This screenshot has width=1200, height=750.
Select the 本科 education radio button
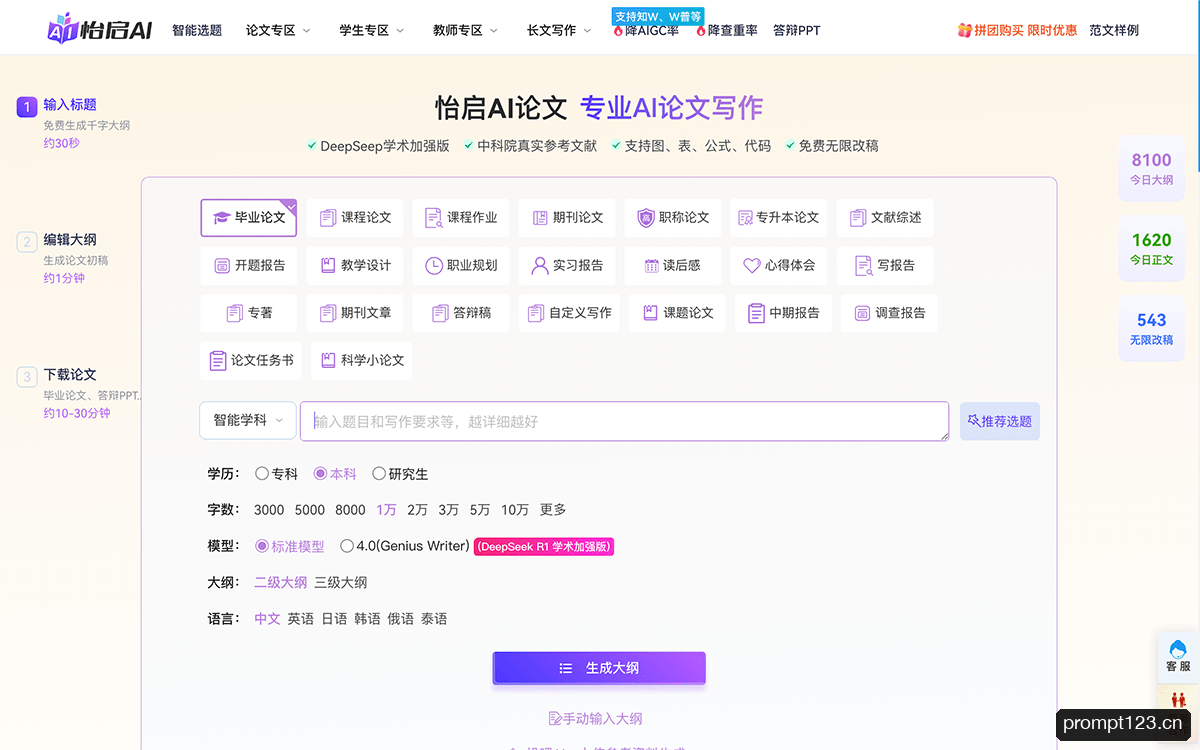tap(320, 474)
